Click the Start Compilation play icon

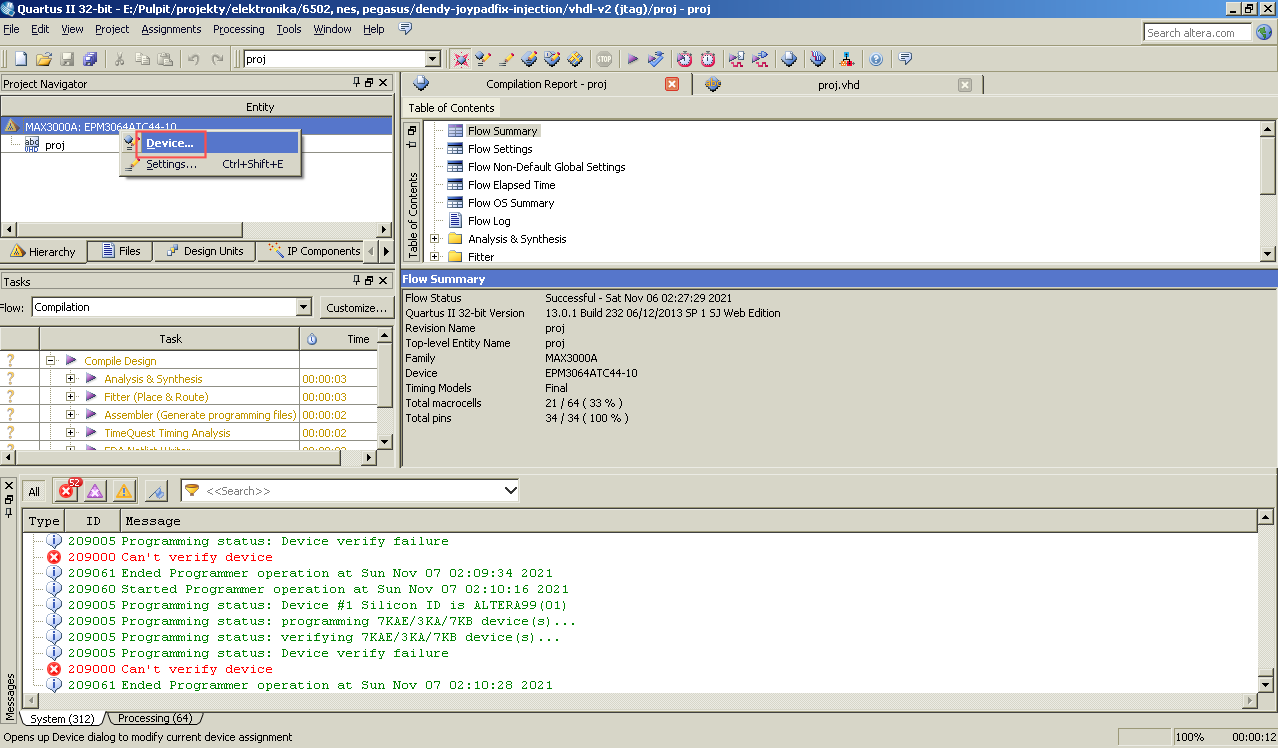coord(633,59)
